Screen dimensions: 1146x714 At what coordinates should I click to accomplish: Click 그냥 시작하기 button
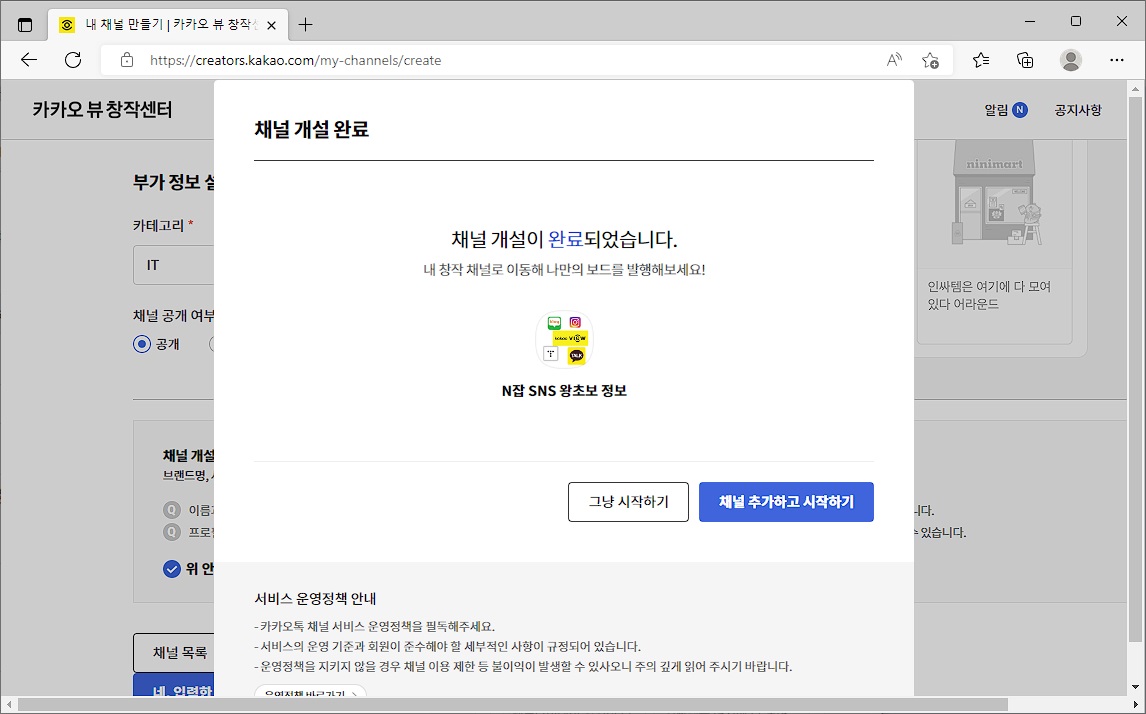[x=629, y=501]
